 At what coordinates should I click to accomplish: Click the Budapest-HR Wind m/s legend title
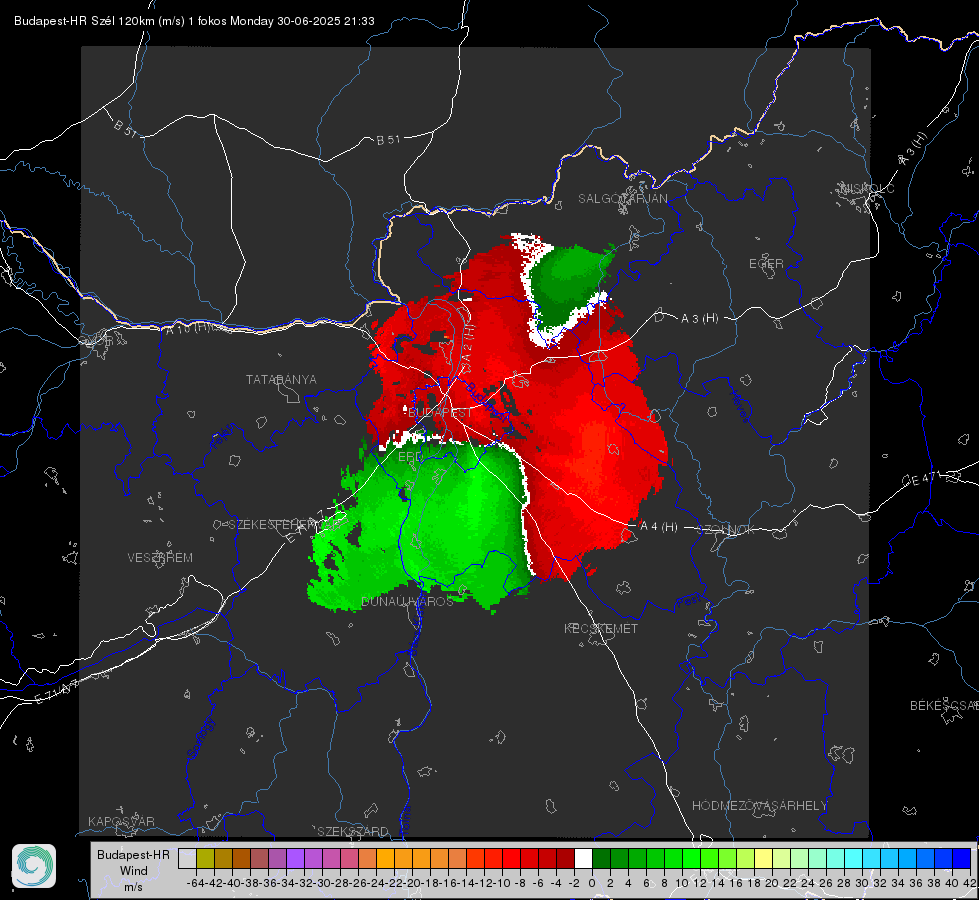click(x=134, y=870)
